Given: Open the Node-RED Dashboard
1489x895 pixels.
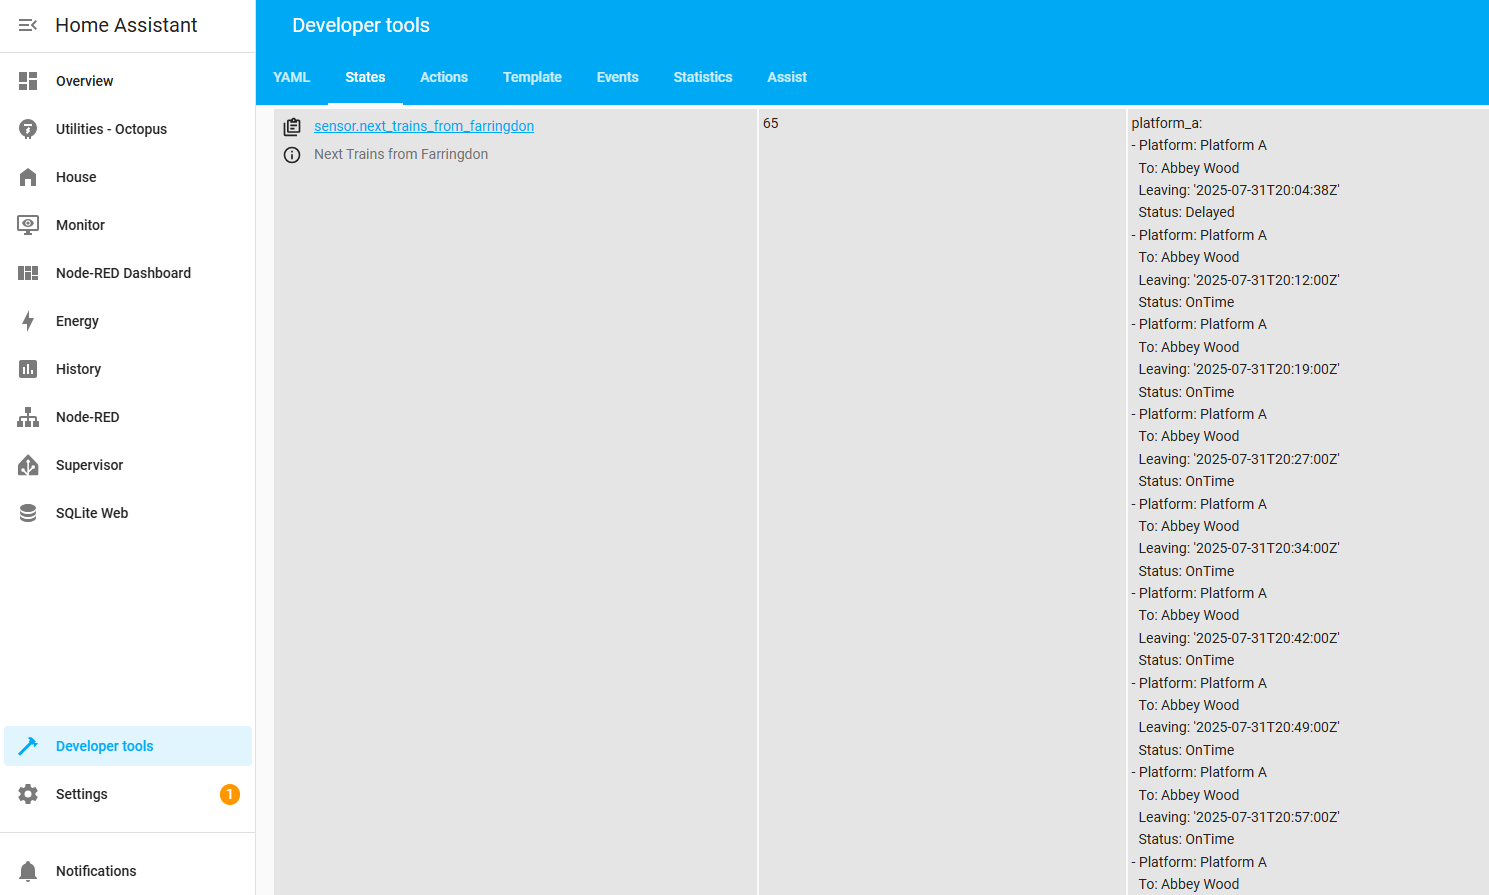Looking at the screenshot, I should [122, 273].
